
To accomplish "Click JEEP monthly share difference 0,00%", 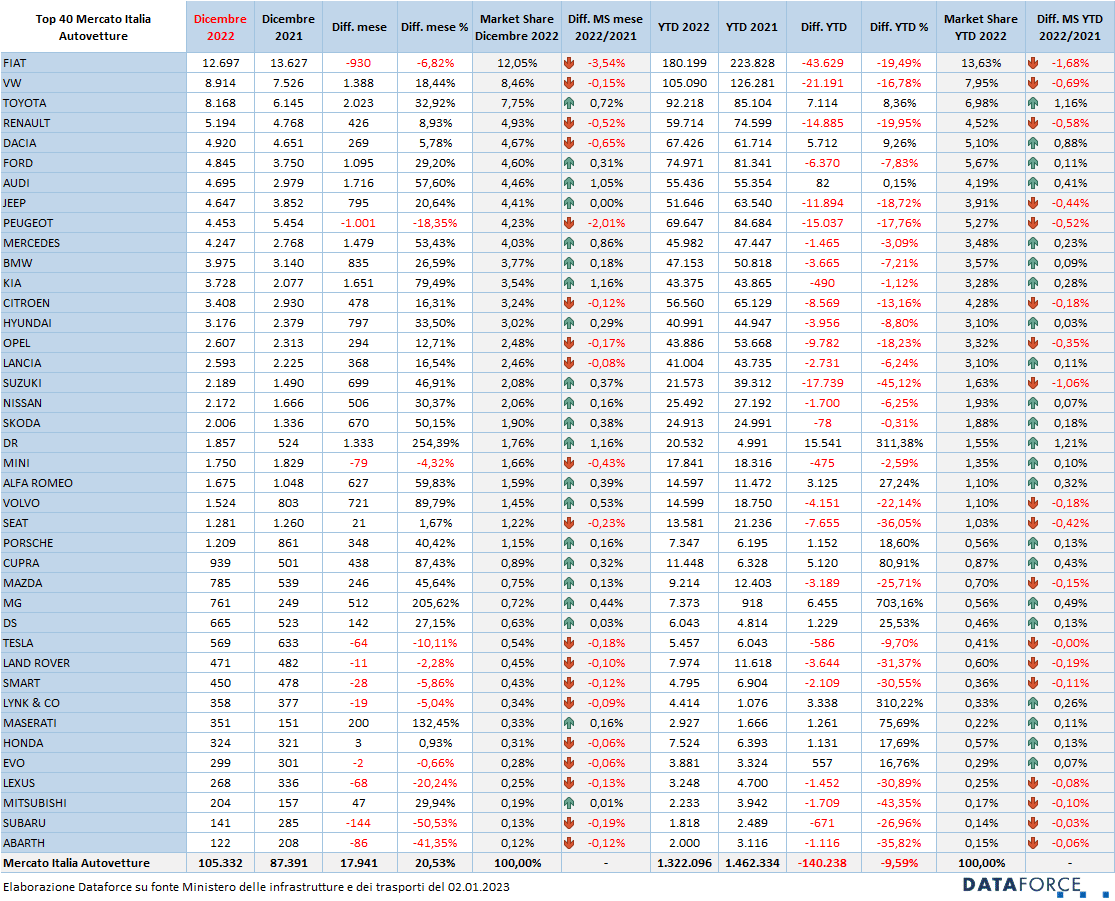I will 606,203.
